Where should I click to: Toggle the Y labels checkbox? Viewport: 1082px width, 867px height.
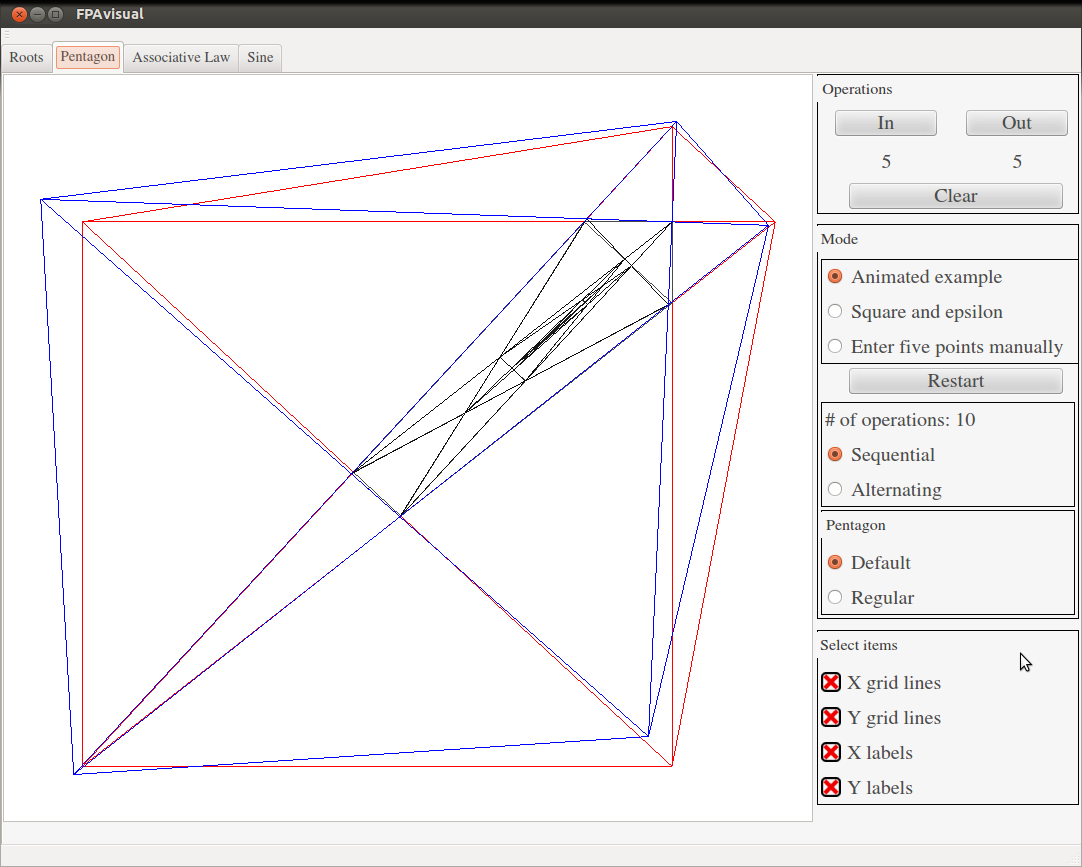coord(831,788)
